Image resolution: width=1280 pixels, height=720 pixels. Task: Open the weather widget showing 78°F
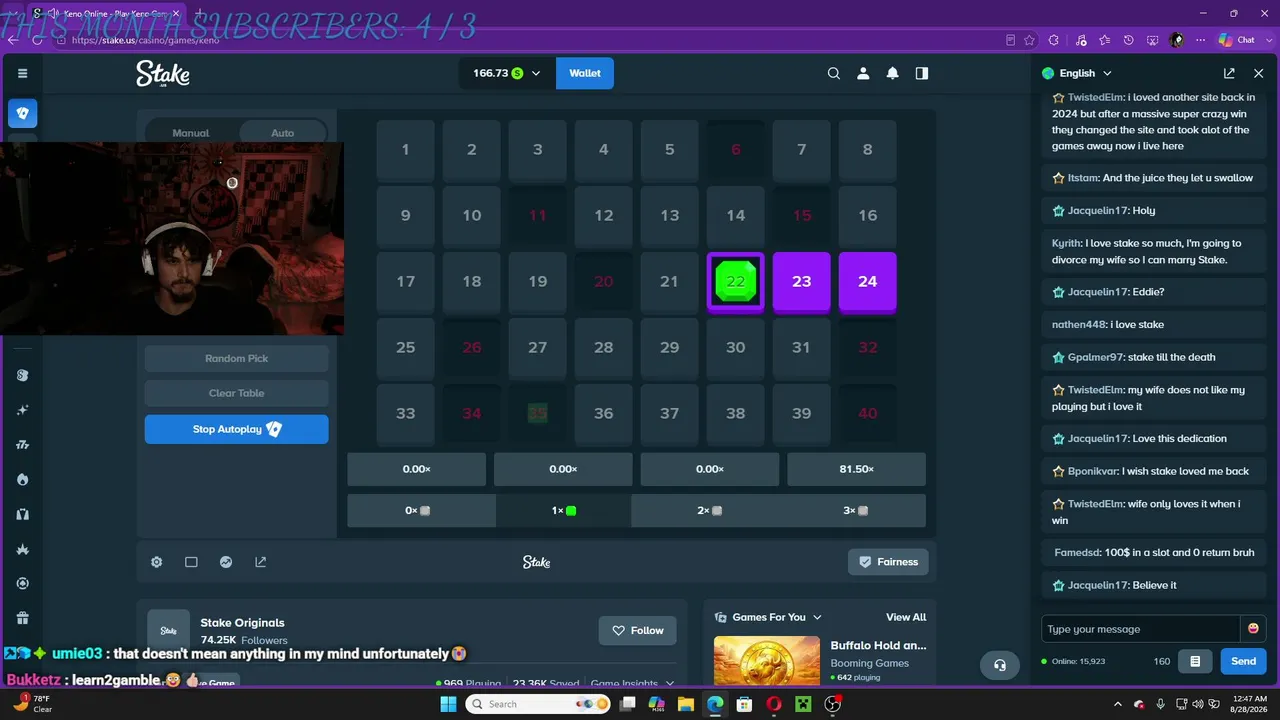(32, 704)
